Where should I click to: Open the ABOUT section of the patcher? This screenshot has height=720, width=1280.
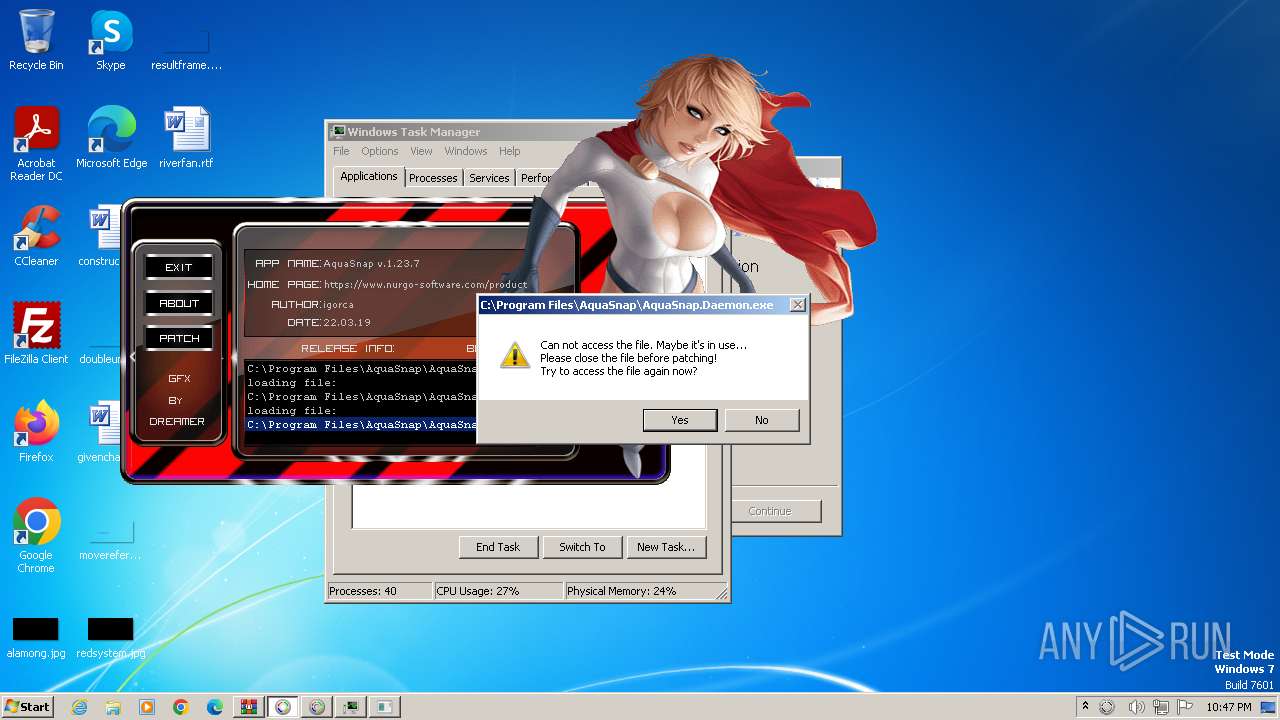tap(179, 303)
